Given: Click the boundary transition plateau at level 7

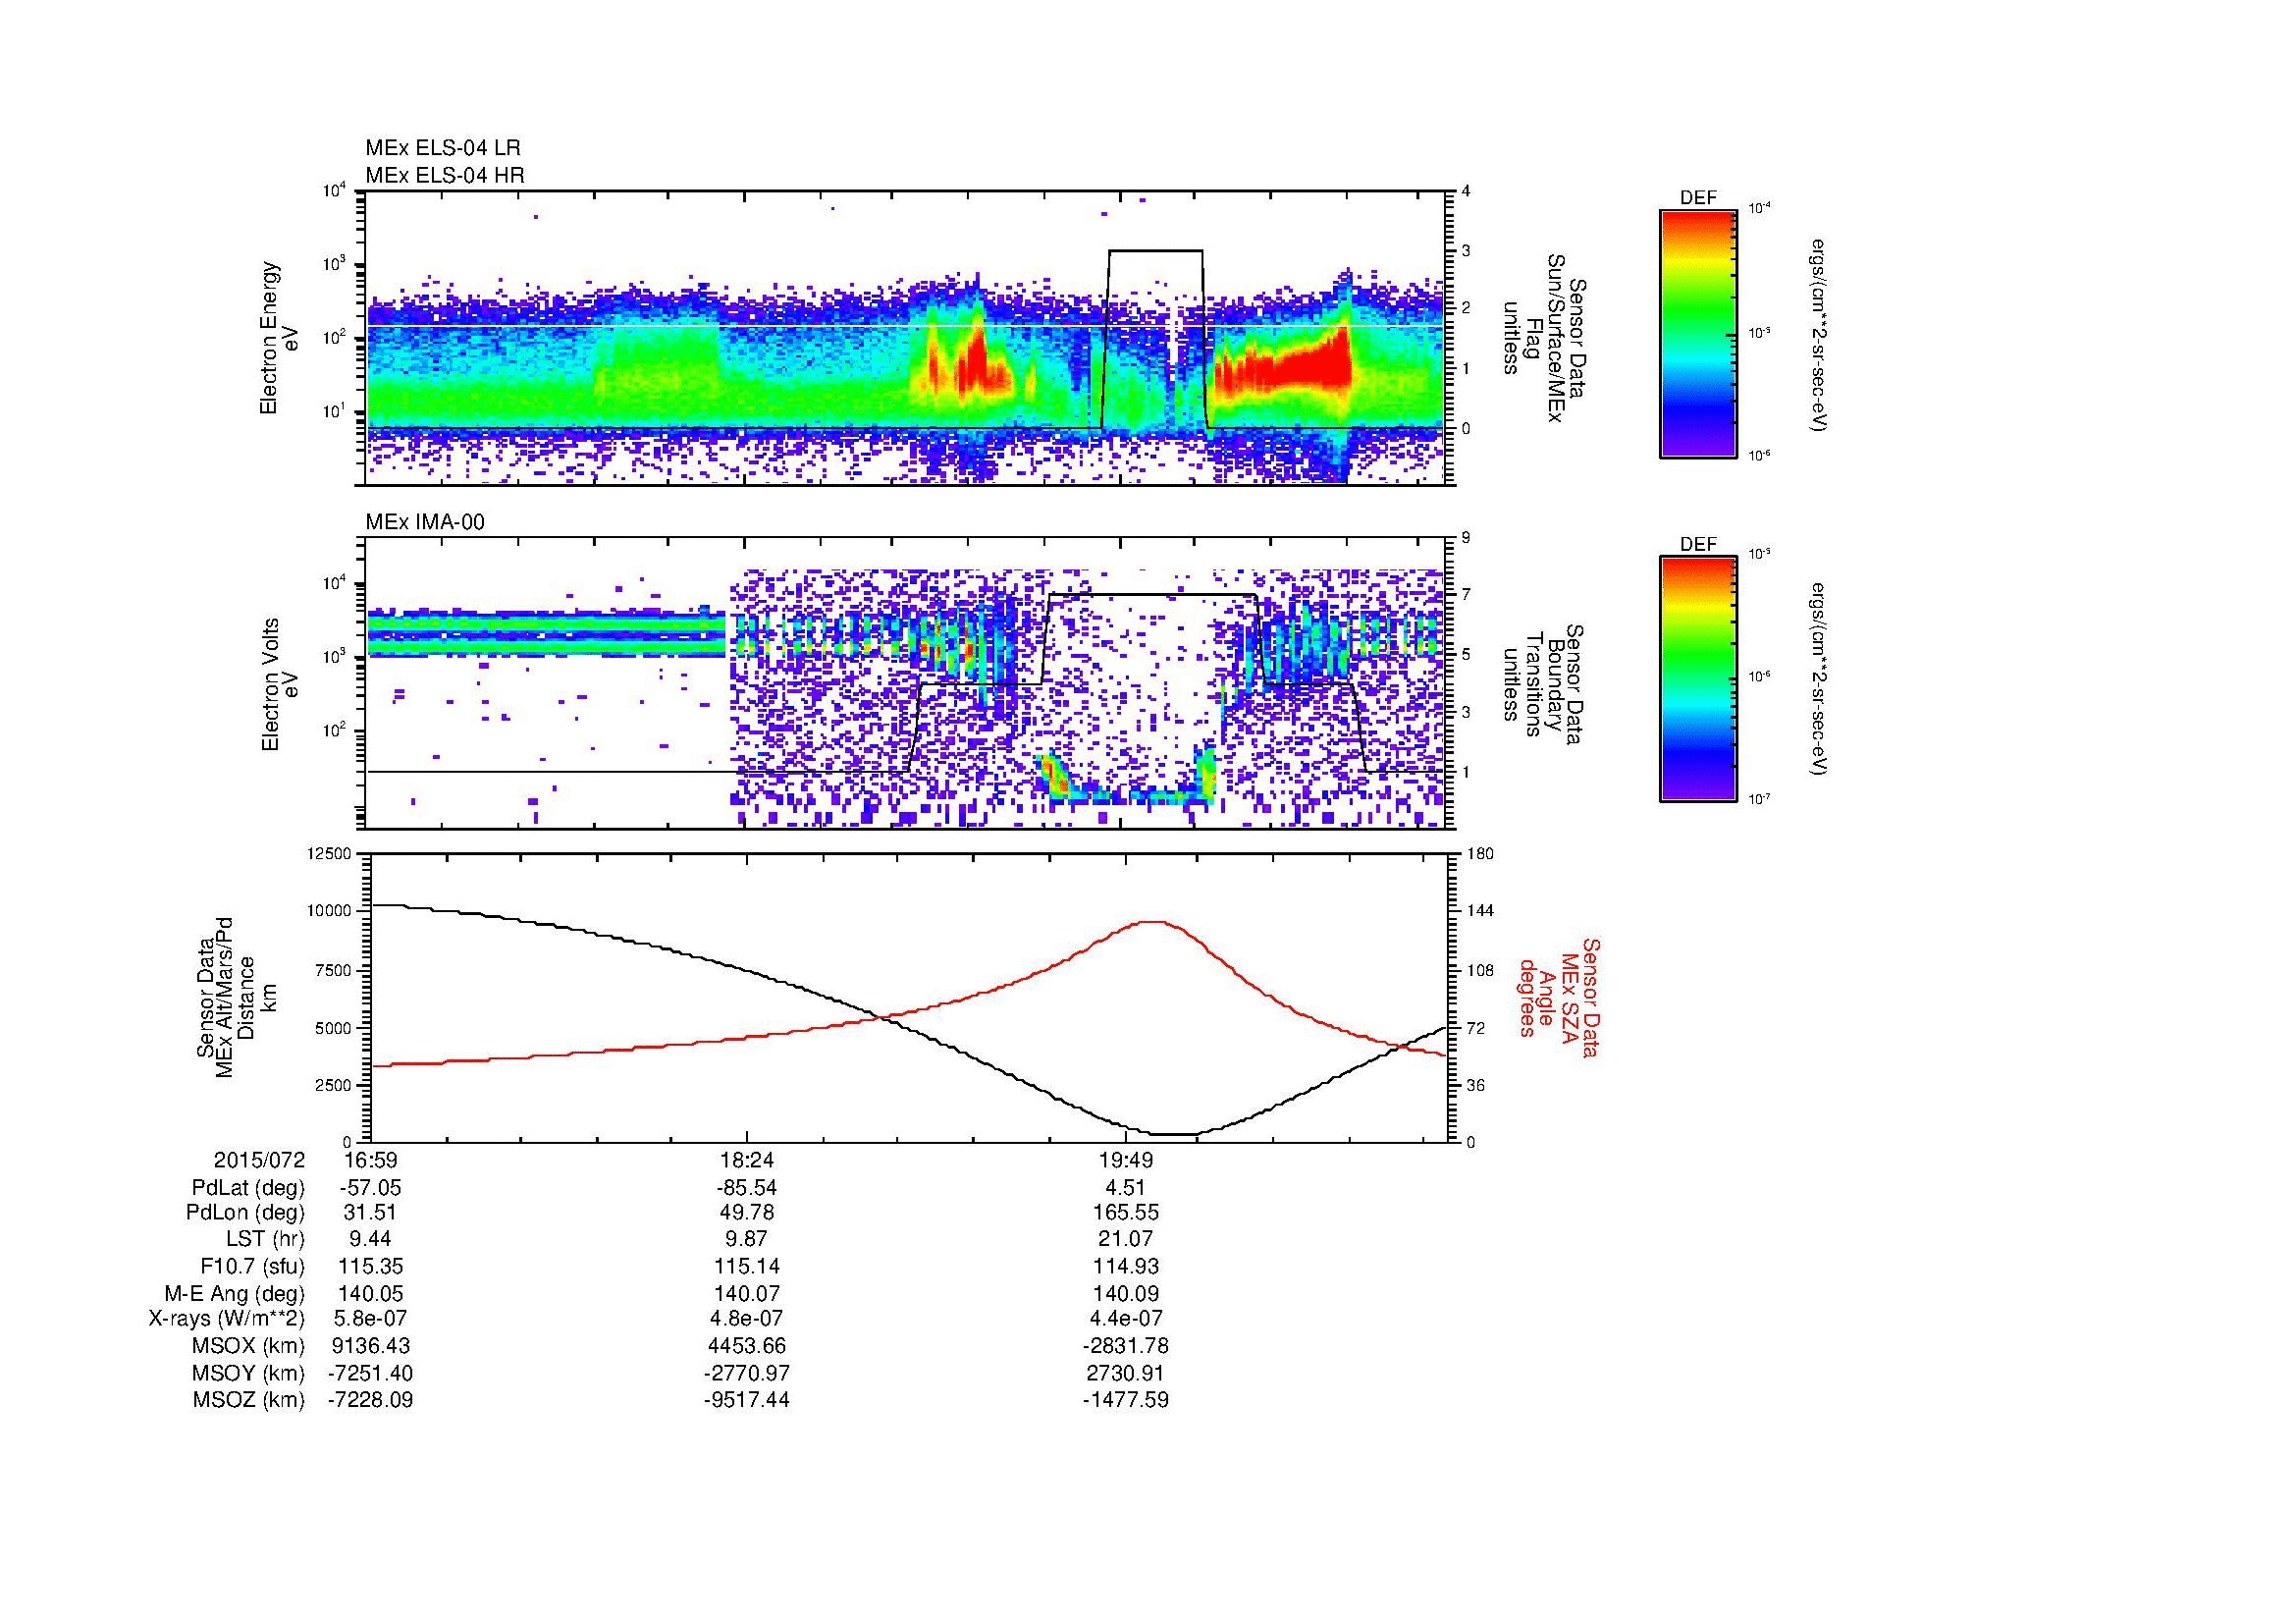Looking at the screenshot, I should click(1153, 595).
